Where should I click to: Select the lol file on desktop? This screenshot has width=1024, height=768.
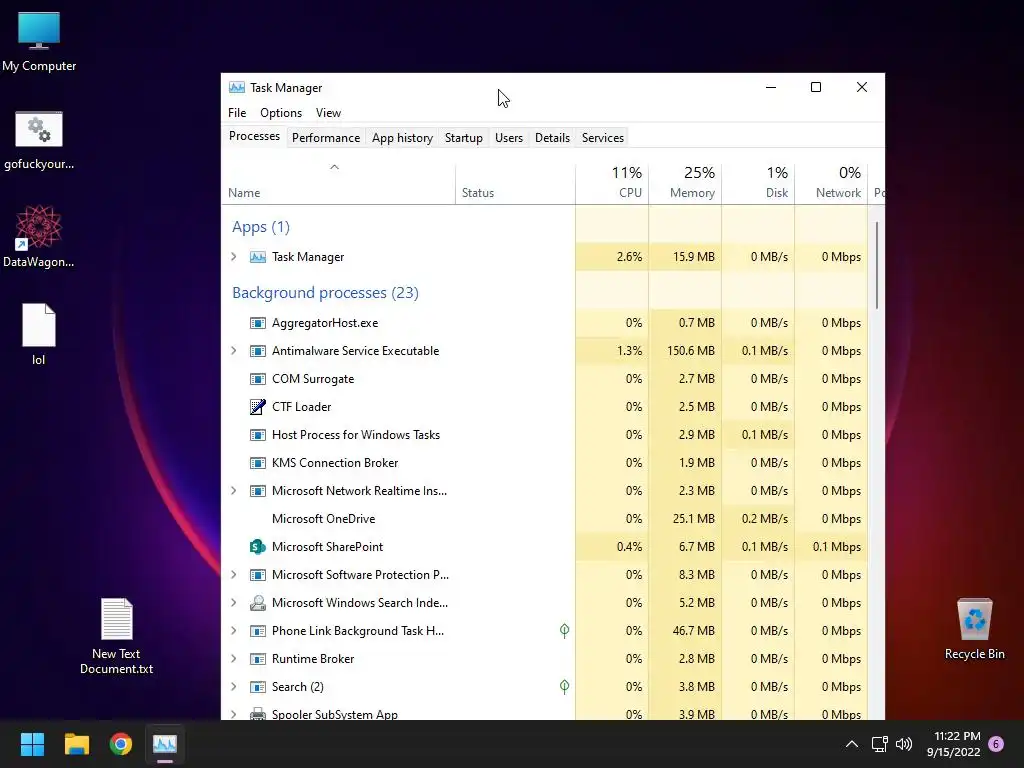39,334
